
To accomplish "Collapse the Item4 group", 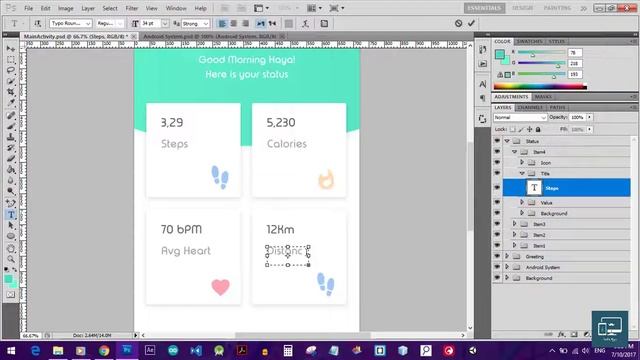I will pos(514,151).
